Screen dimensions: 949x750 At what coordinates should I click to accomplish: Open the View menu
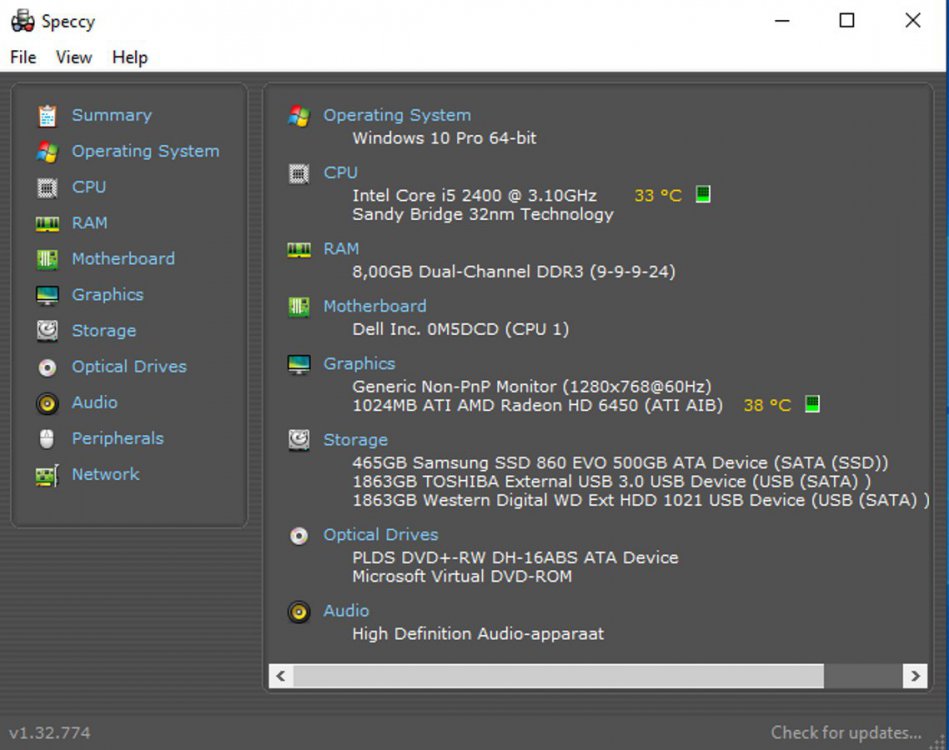[74, 57]
